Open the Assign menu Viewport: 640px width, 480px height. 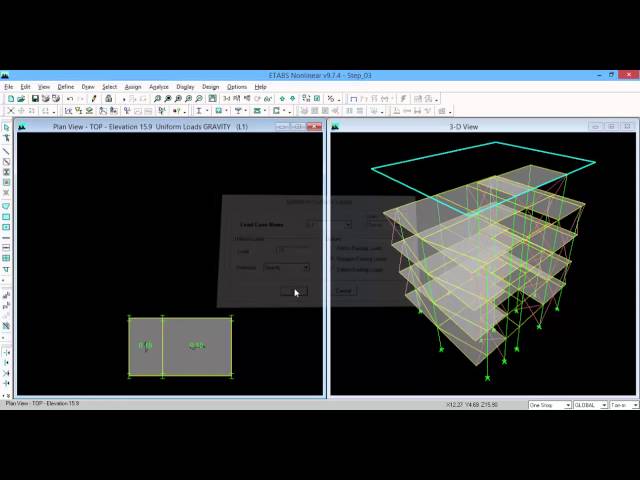point(133,87)
